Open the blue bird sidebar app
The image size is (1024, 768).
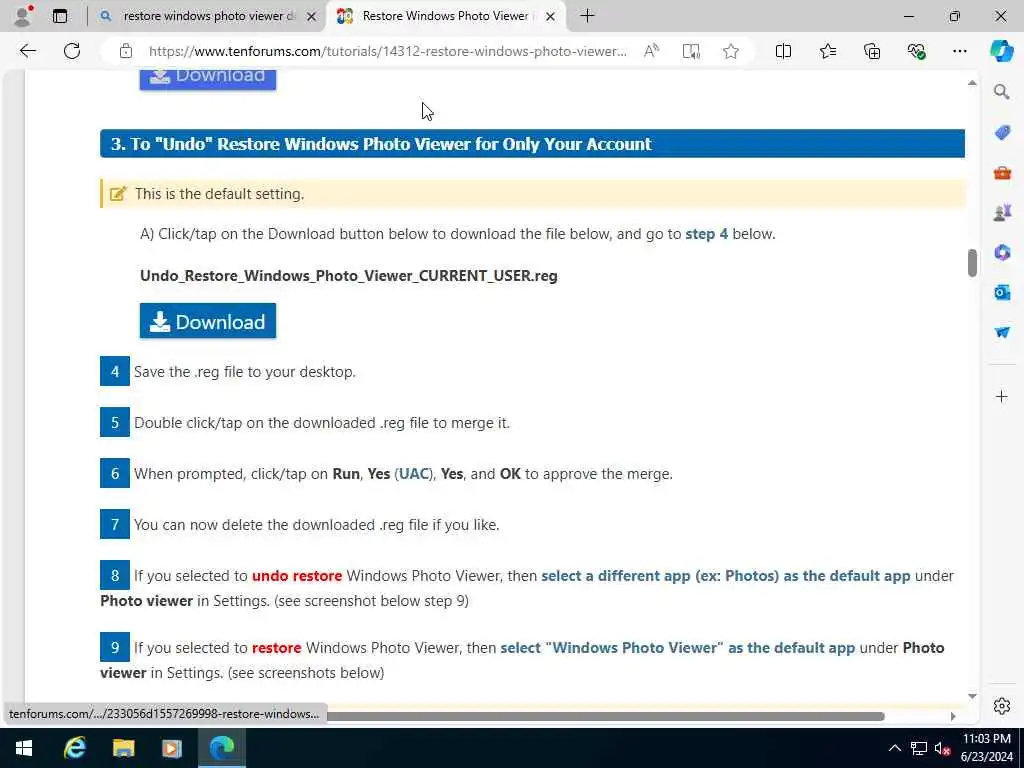coord(1002,332)
